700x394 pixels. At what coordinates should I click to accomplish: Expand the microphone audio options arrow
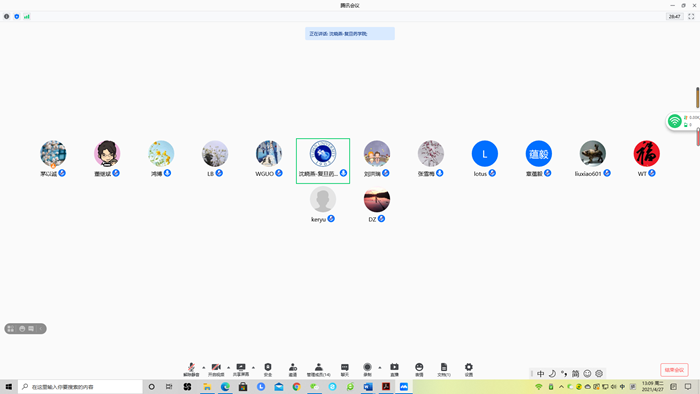(204, 368)
